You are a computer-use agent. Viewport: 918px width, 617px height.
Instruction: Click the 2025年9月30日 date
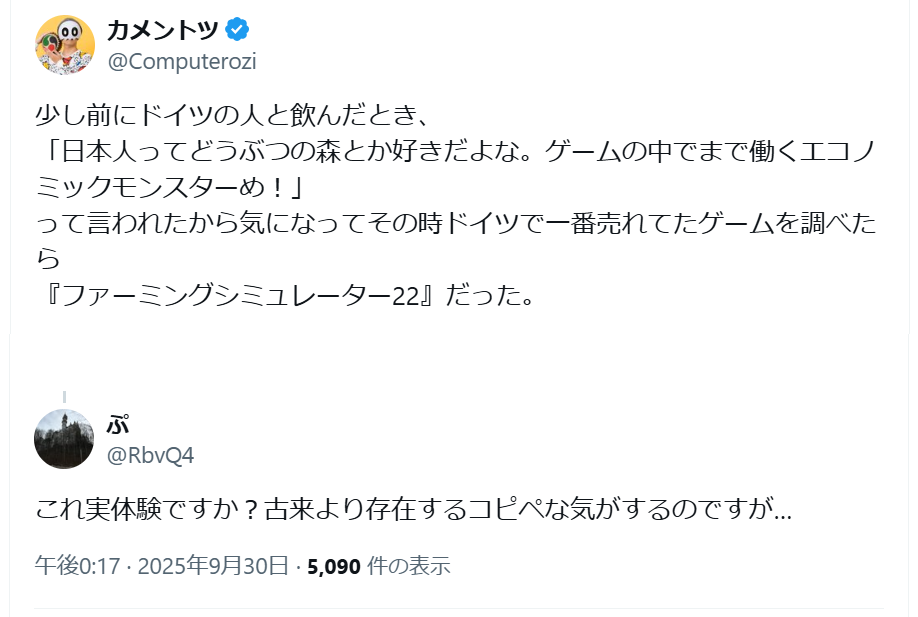(214, 566)
